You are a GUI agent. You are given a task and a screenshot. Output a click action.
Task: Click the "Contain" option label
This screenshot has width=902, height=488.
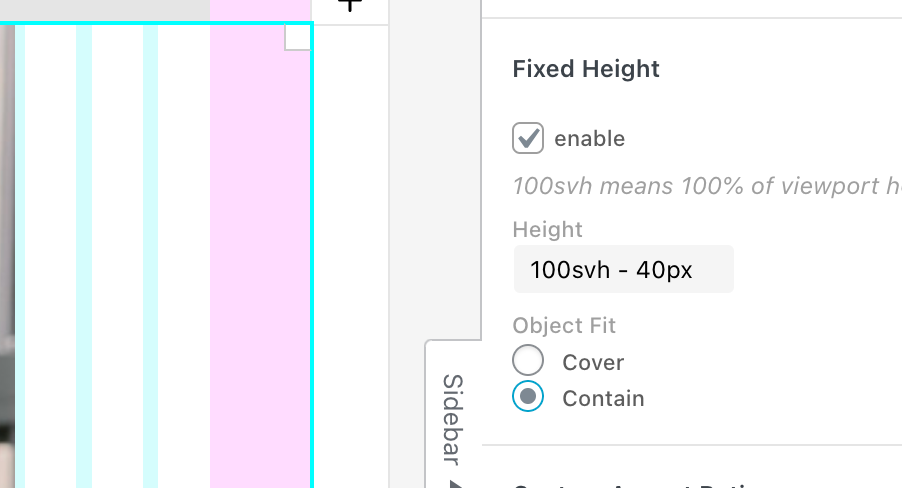[603, 398]
